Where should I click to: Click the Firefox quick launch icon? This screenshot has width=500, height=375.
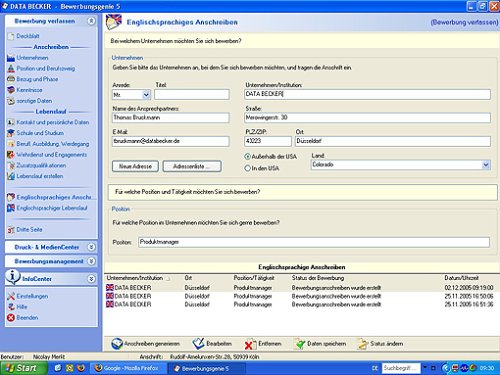point(81,368)
